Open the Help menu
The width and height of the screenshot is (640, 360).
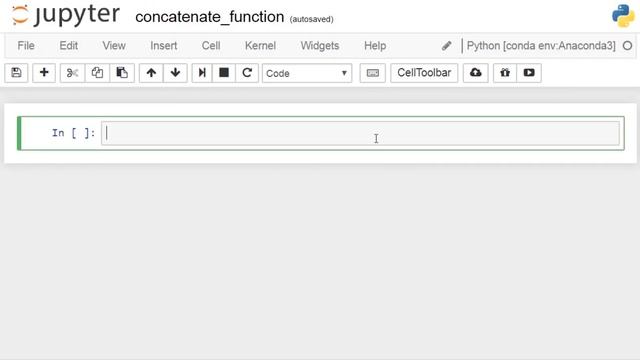tap(375, 46)
